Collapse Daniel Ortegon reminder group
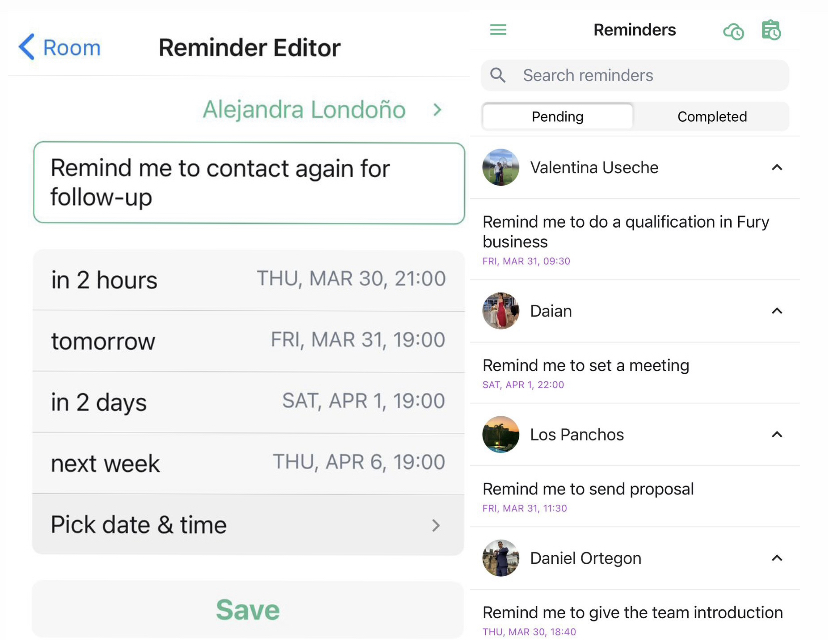 tap(776, 558)
